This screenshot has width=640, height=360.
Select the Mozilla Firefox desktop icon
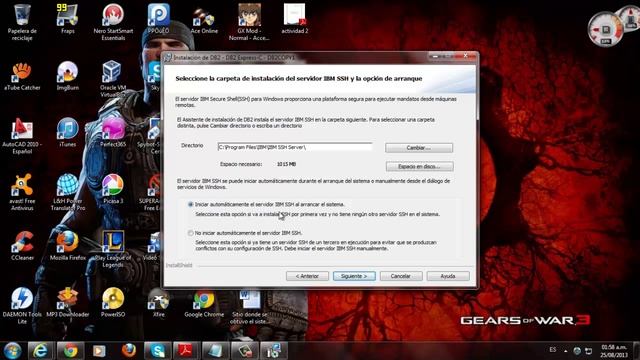click(x=68, y=246)
